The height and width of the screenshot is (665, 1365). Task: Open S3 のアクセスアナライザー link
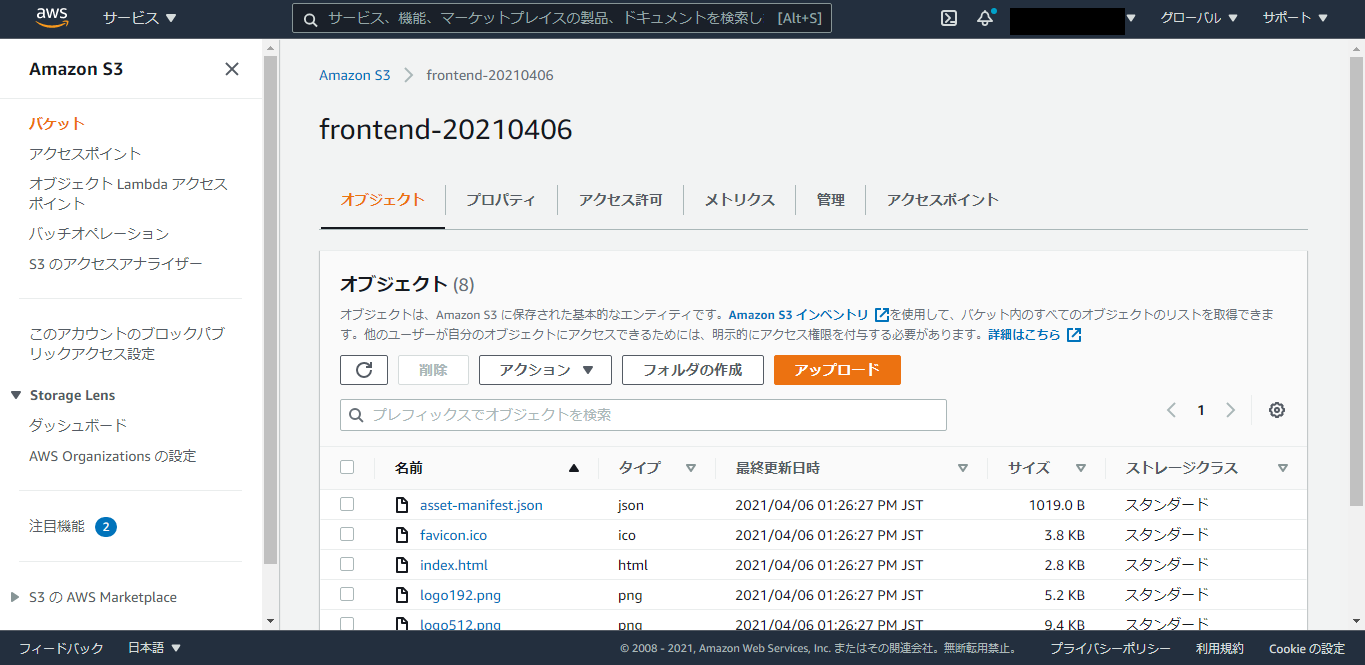(x=116, y=264)
